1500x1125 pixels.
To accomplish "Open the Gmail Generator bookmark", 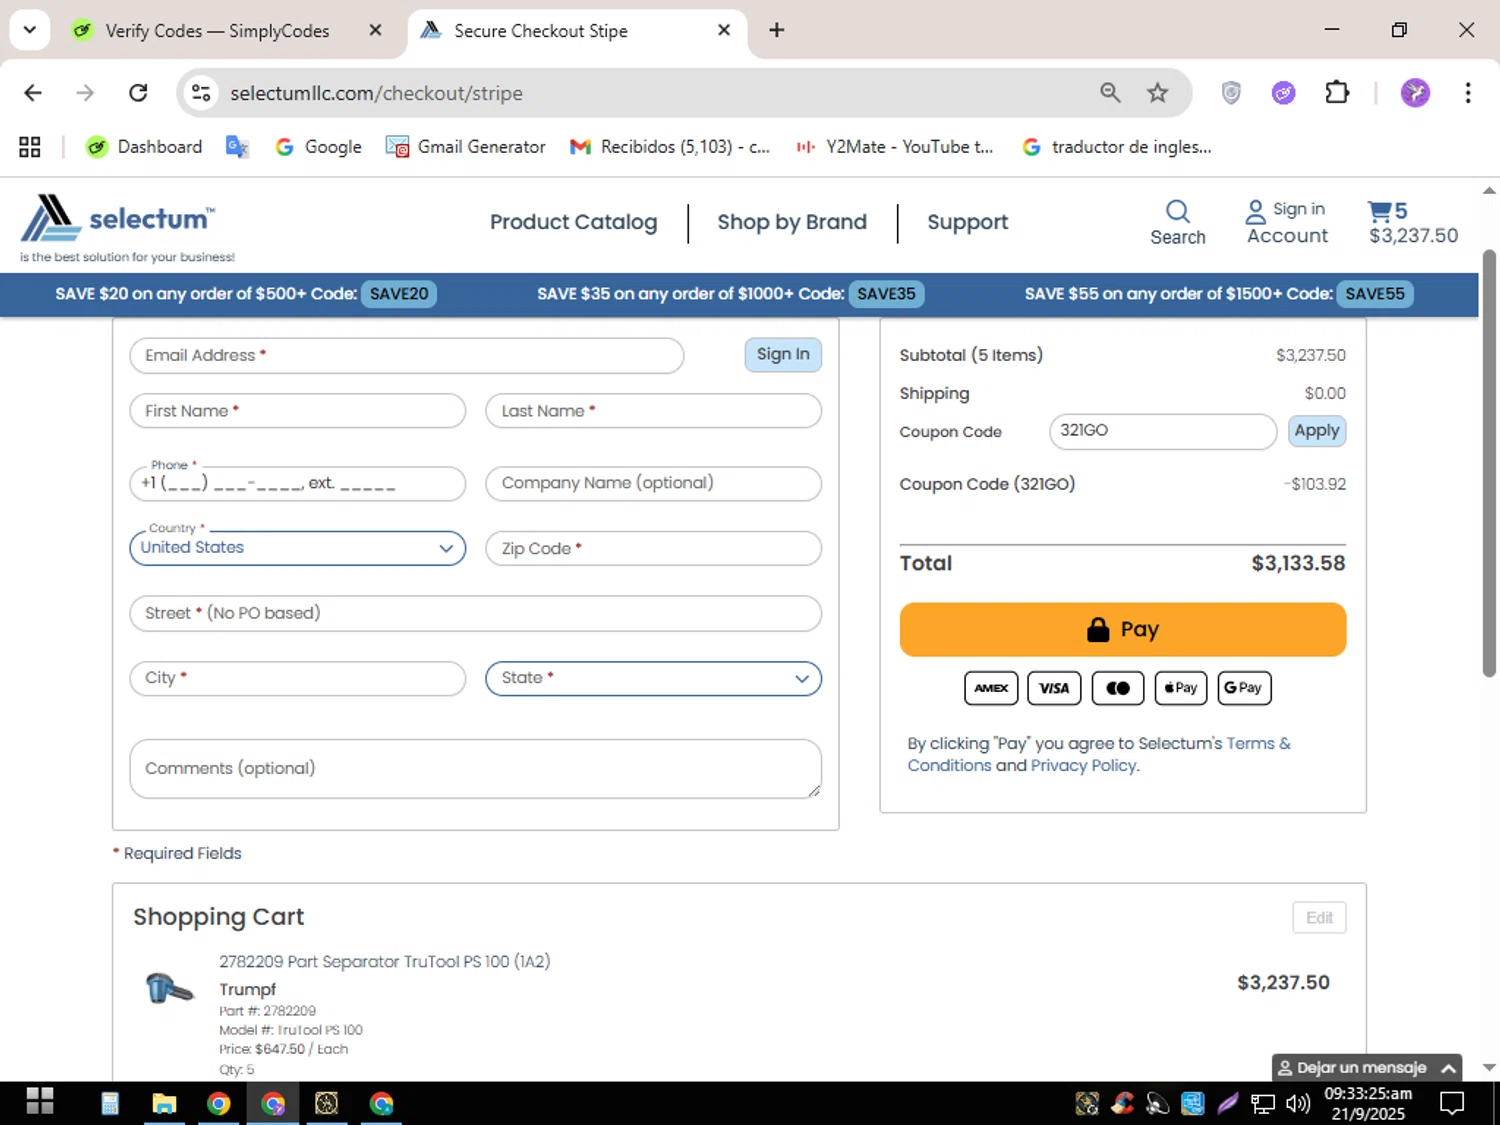I will [465, 147].
